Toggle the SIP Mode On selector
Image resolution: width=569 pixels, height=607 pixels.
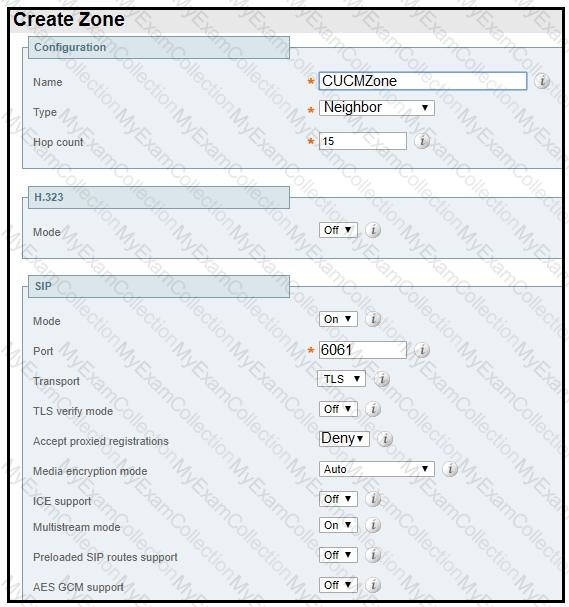[338, 319]
